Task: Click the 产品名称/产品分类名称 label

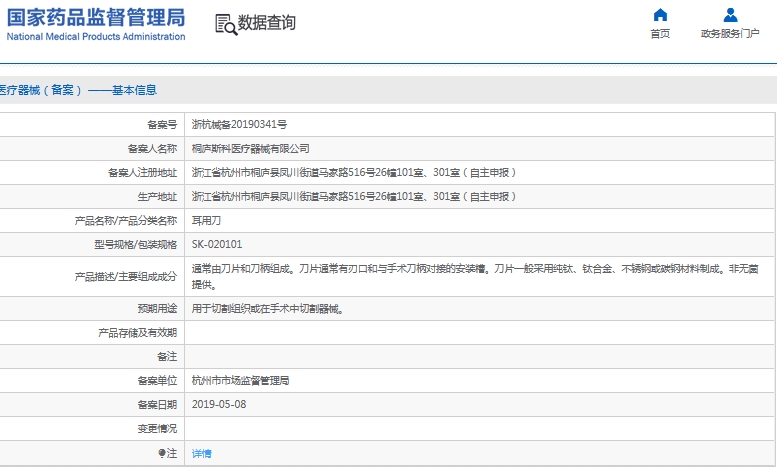Action: 125,220
